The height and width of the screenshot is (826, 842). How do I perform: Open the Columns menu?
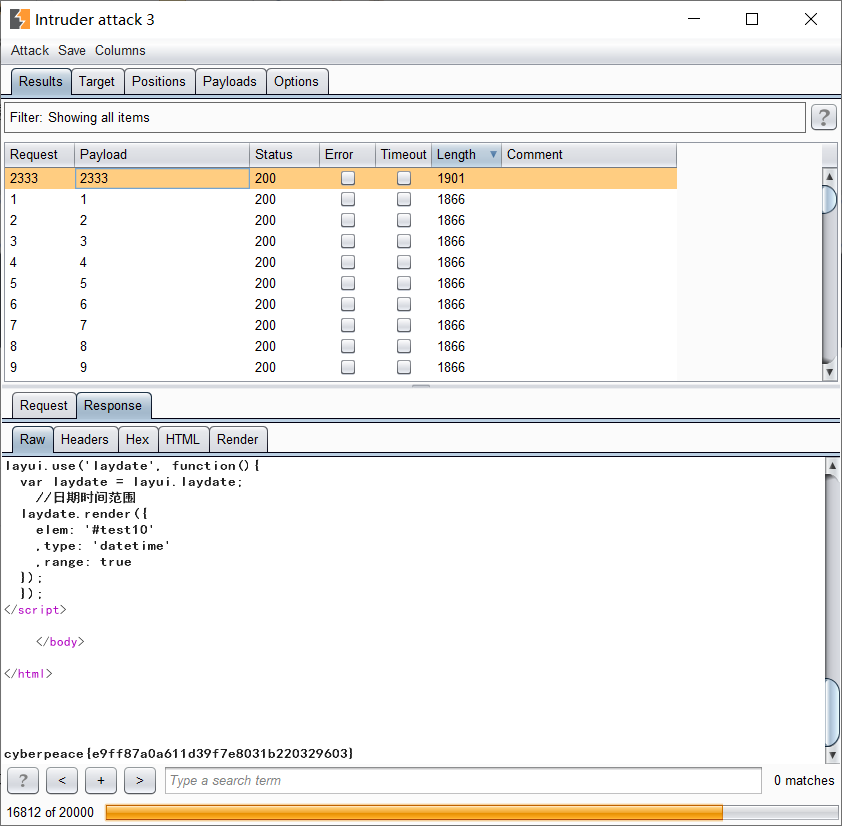[120, 50]
